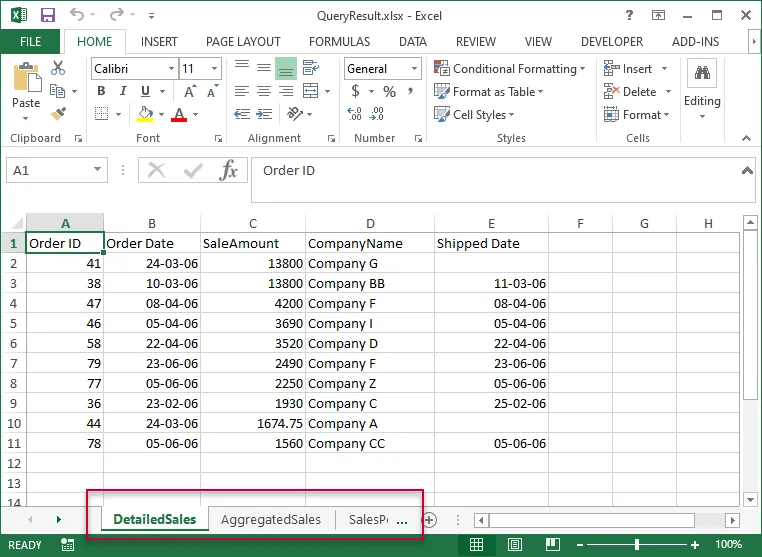Apply percent style
762x557 pixels.
coord(389,91)
